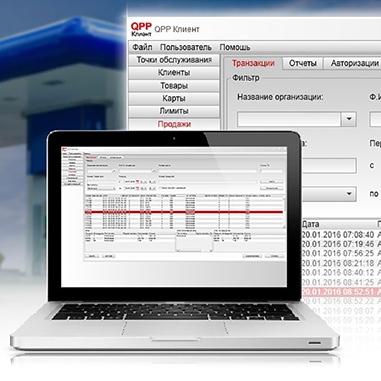Open the Клиенты section
The image size is (381, 381).
click(174, 73)
